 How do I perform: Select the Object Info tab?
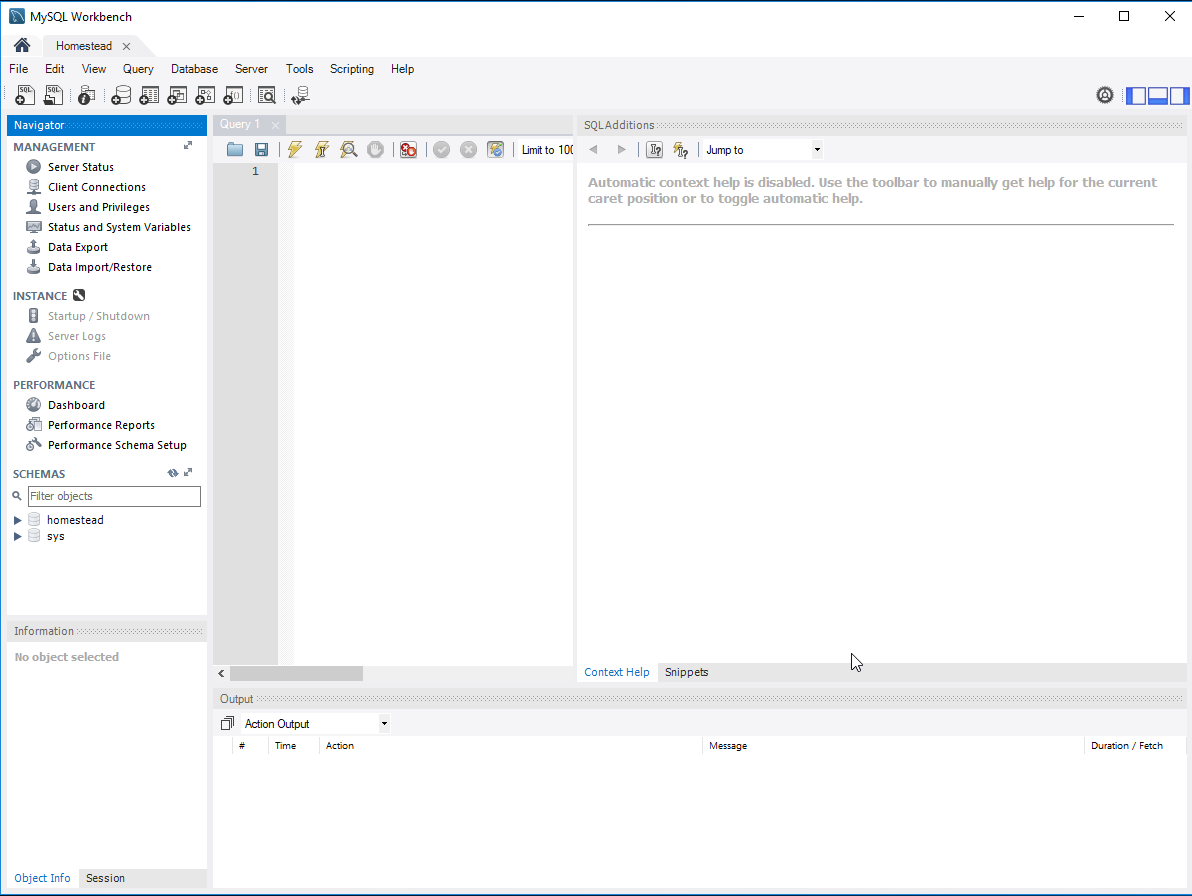coord(43,878)
